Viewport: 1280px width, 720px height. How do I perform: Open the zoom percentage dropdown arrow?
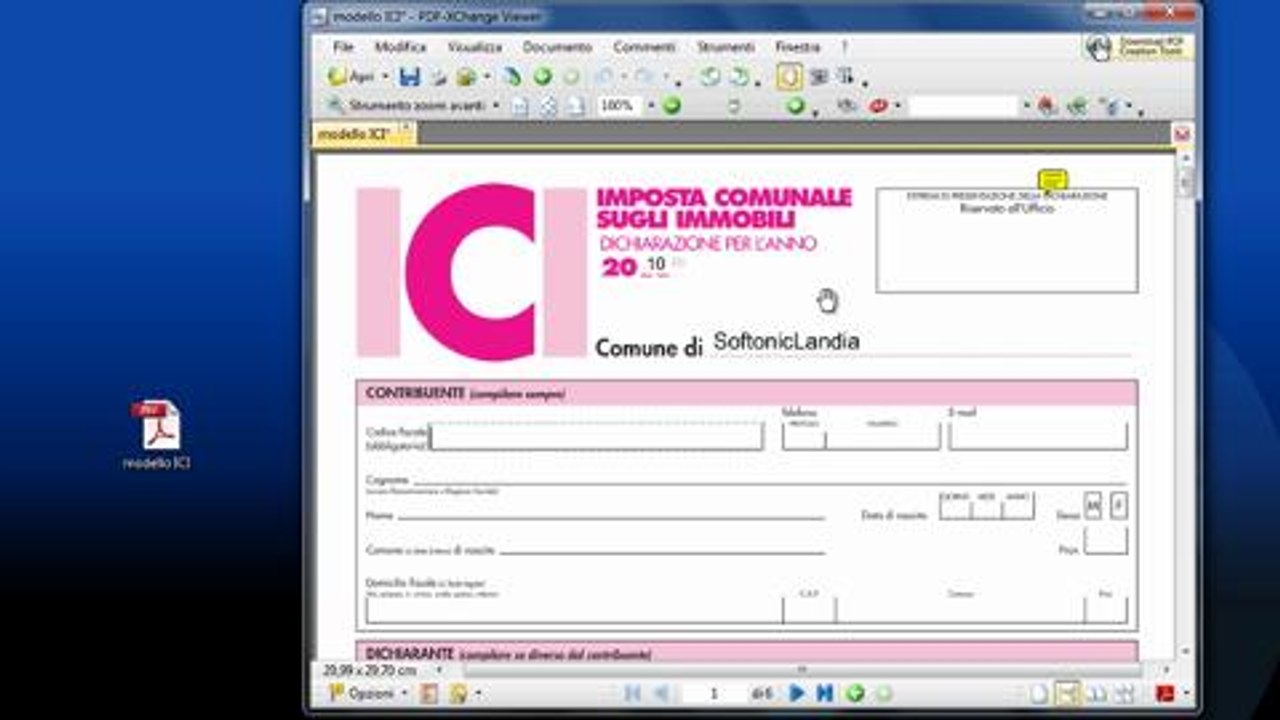(x=651, y=105)
